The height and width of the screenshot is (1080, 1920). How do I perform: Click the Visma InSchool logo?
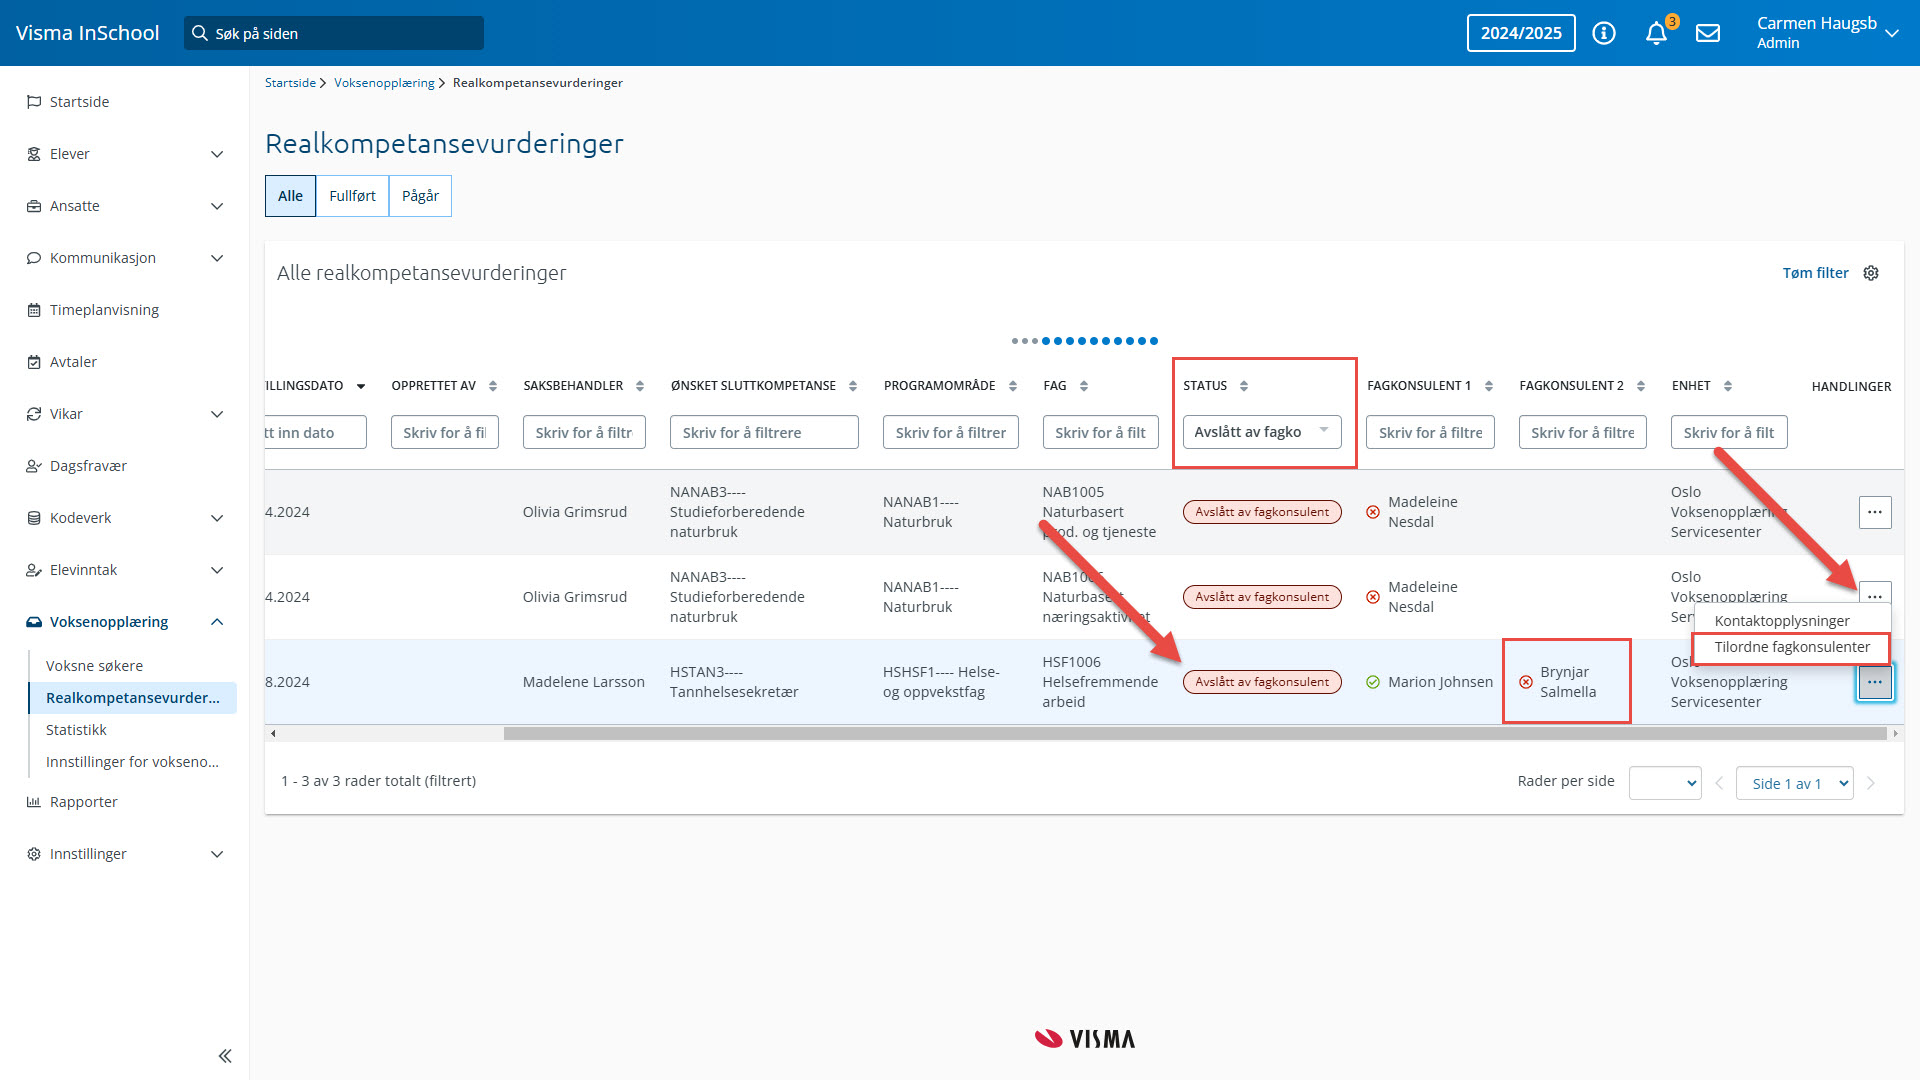tap(88, 33)
